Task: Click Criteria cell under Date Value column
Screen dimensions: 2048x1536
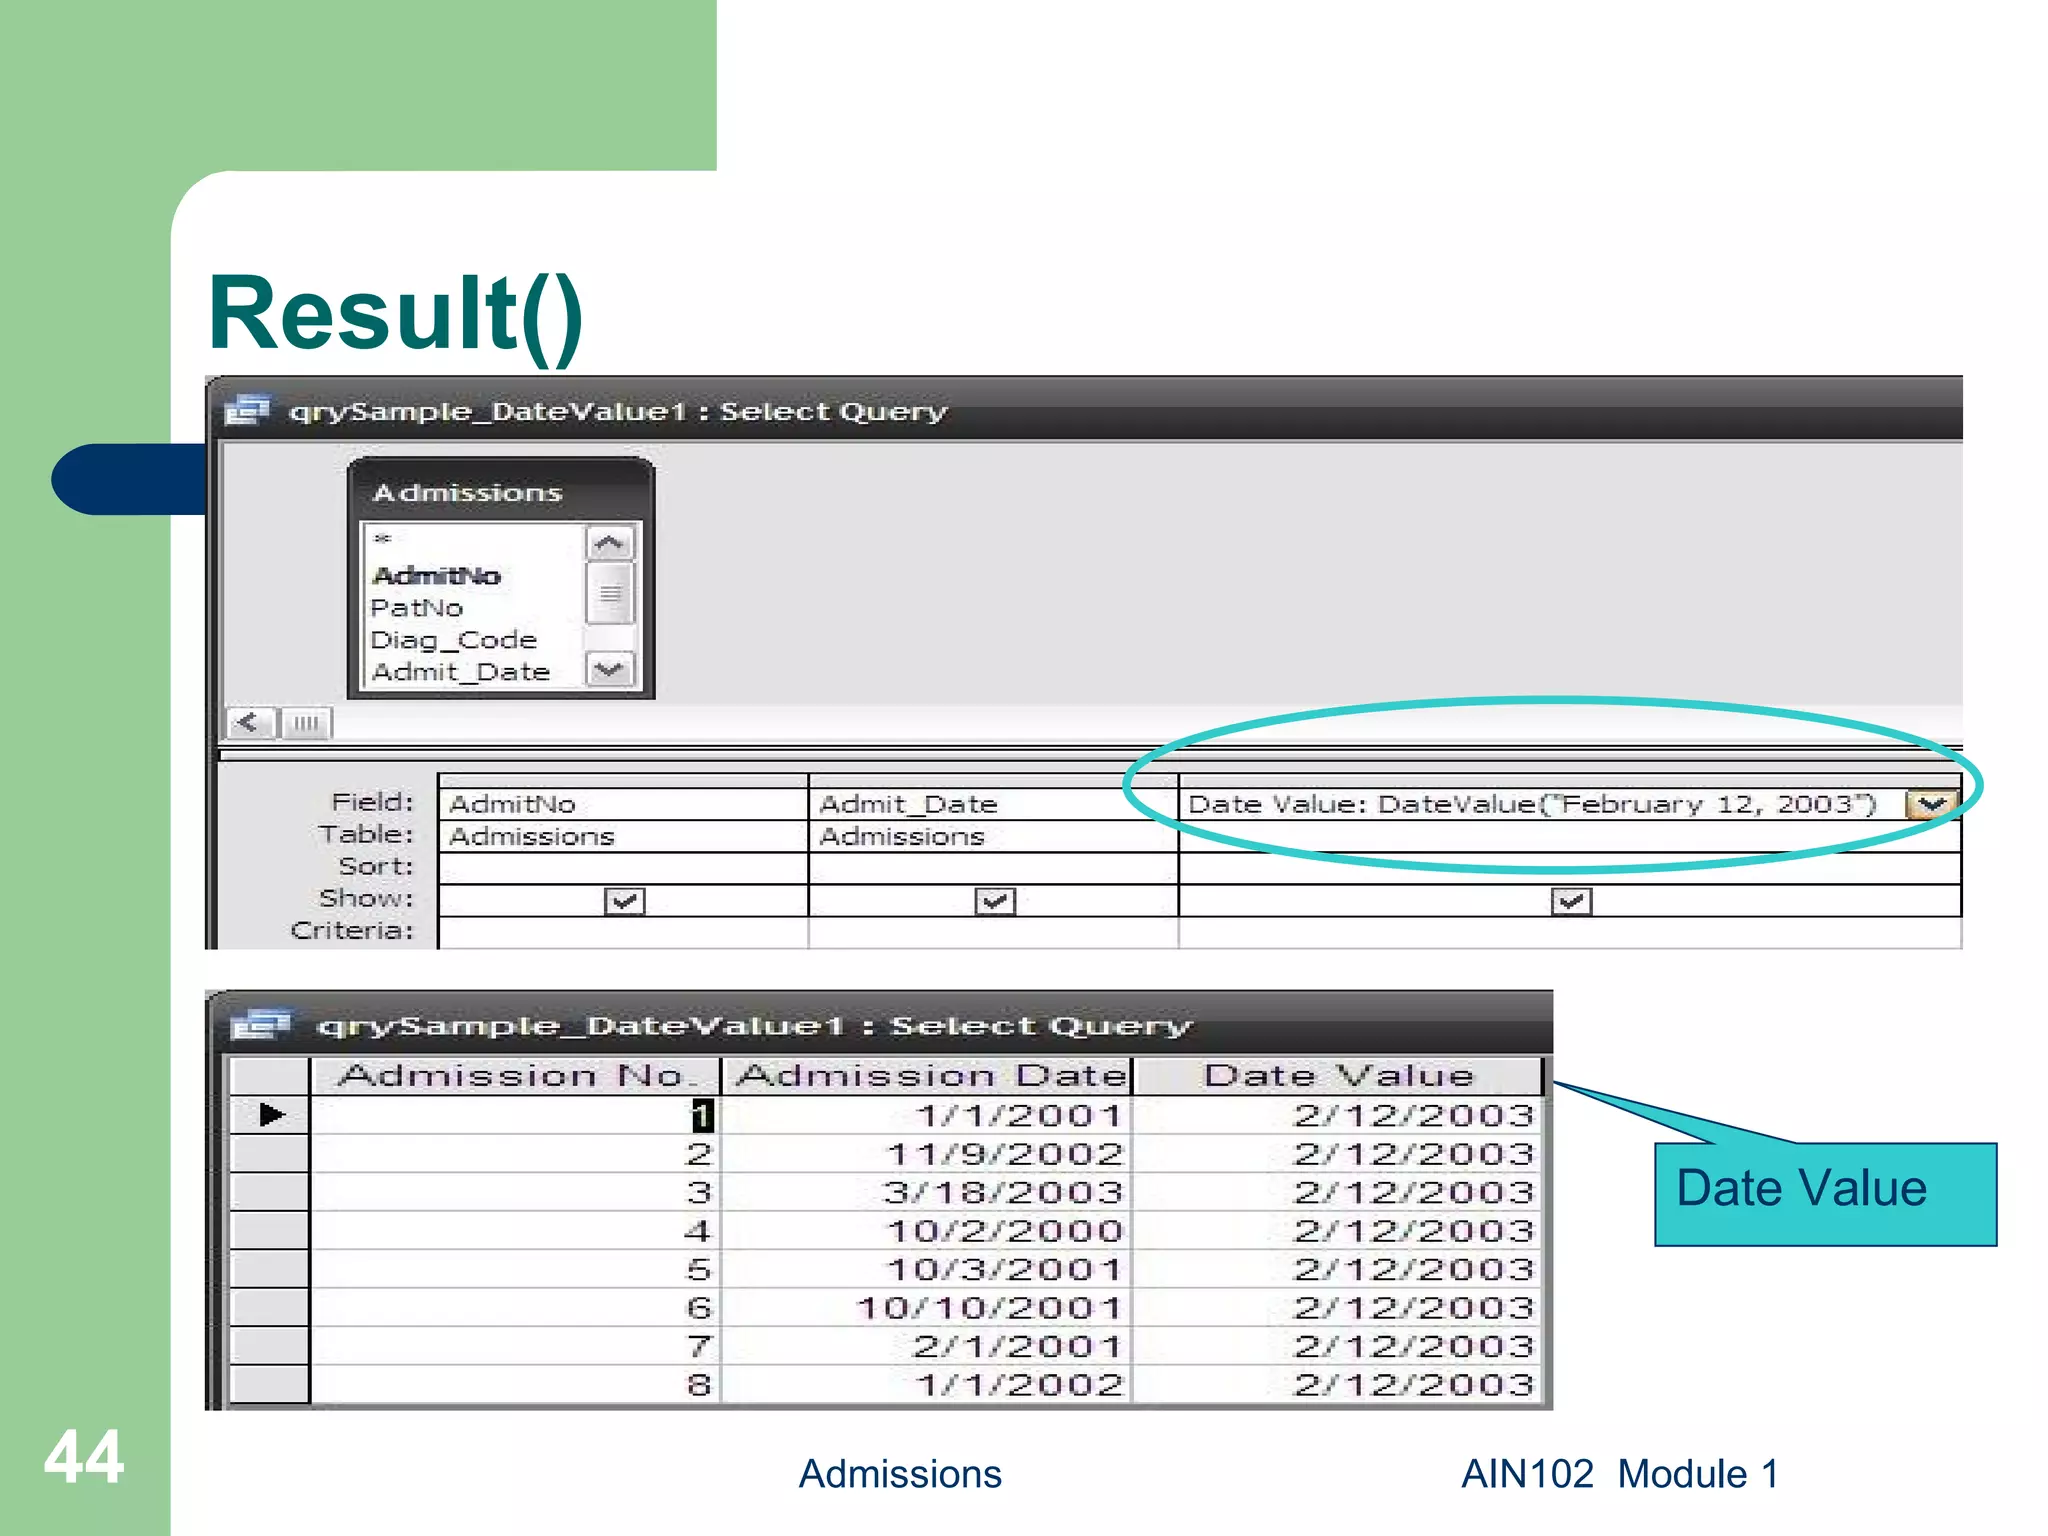Action: tap(1570, 932)
